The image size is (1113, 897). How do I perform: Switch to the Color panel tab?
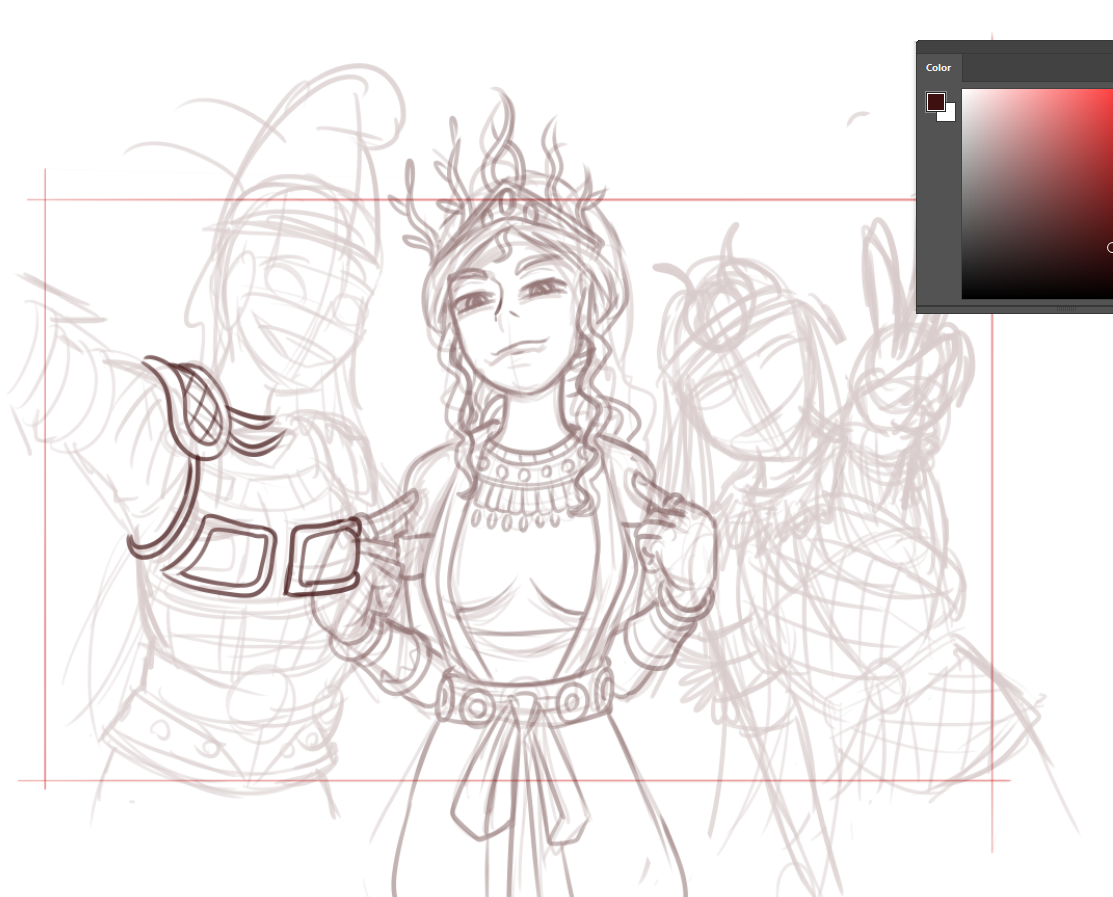click(x=938, y=67)
